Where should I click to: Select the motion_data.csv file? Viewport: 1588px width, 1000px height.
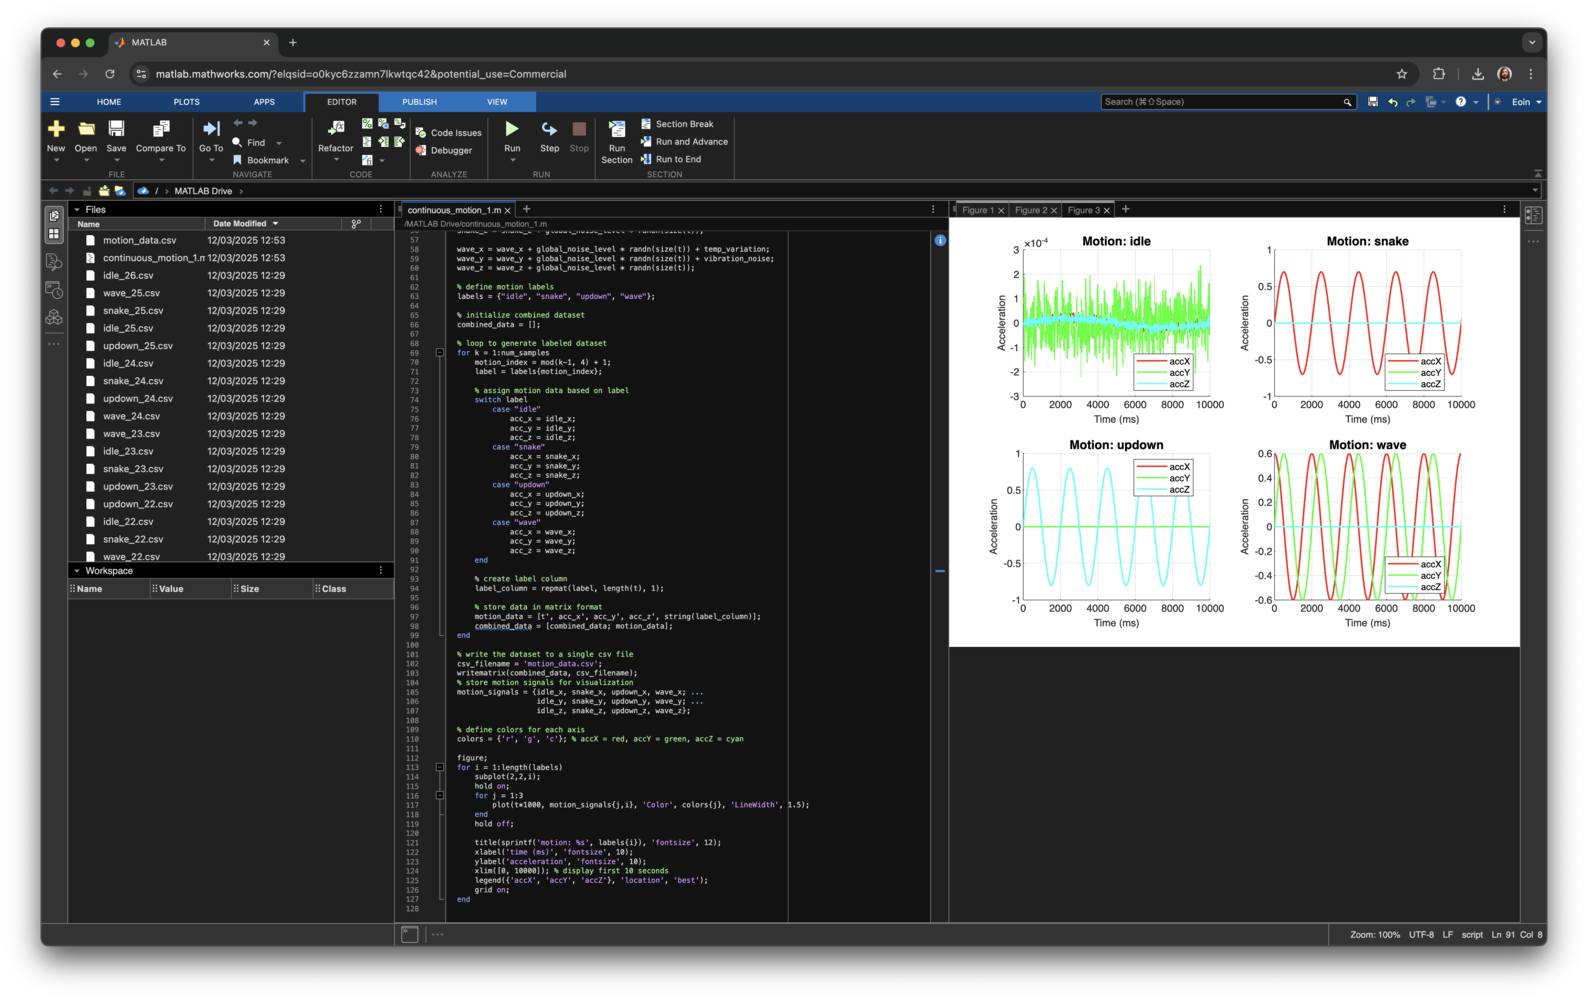click(x=139, y=240)
